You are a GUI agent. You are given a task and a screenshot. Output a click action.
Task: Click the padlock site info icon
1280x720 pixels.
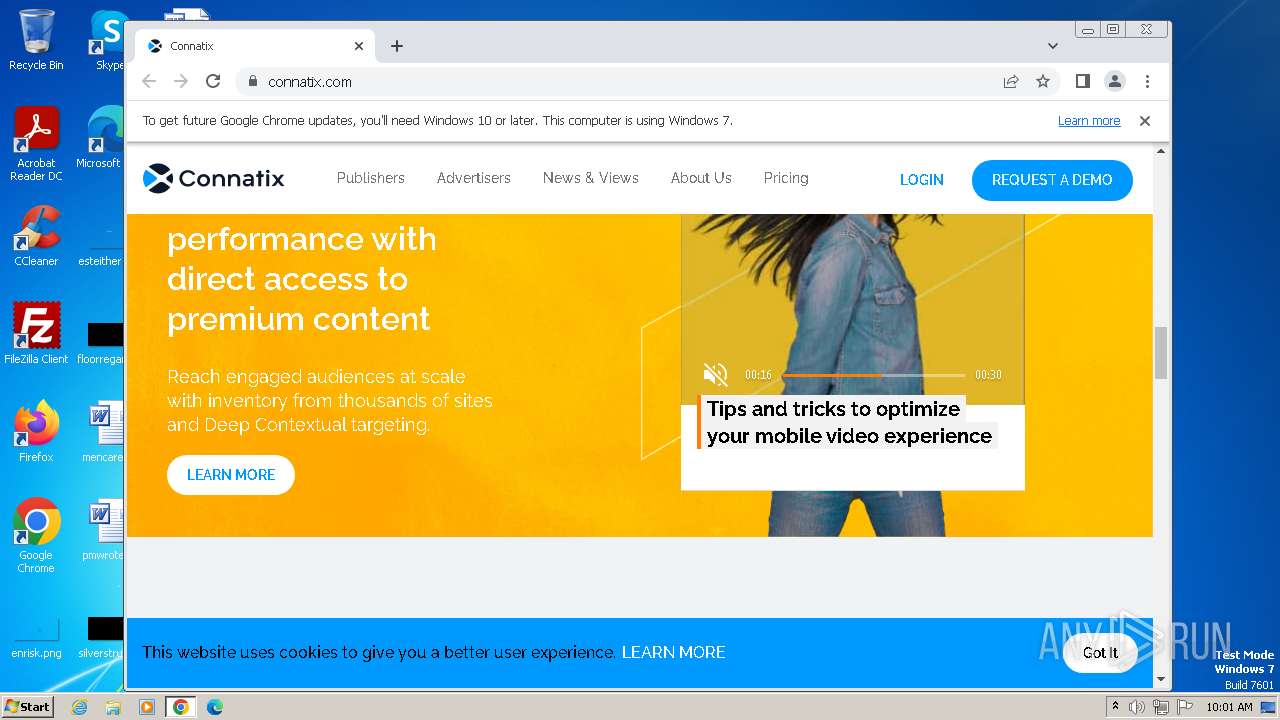point(252,81)
